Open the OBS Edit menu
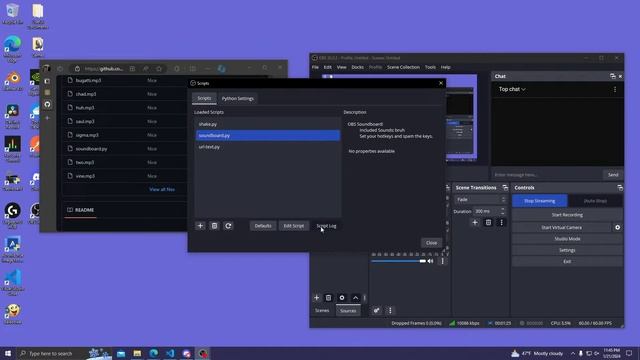Screen dimensions: 640x360 point(328,67)
